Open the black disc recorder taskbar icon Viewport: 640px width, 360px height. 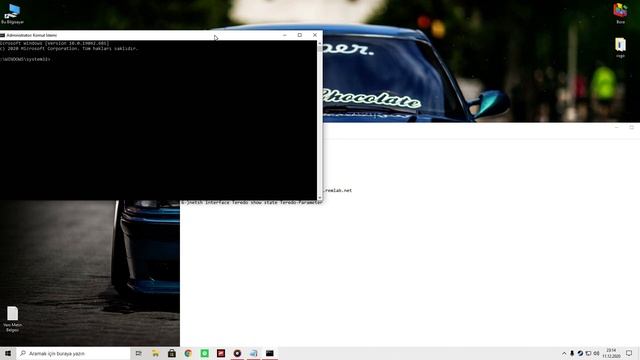(x=237, y=353)
